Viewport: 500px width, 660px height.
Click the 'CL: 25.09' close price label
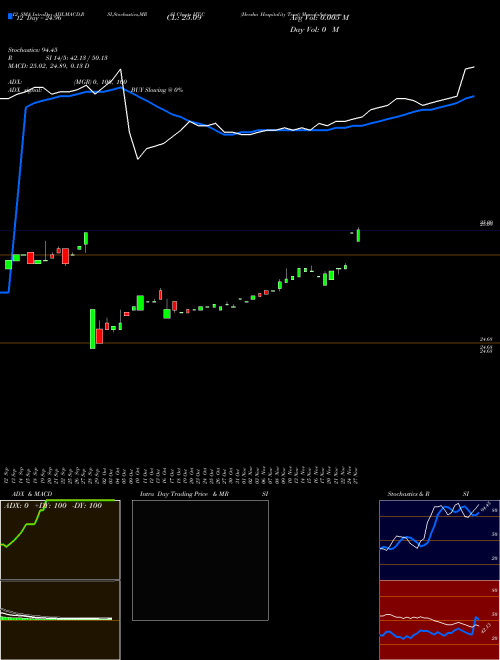[184, 18]
